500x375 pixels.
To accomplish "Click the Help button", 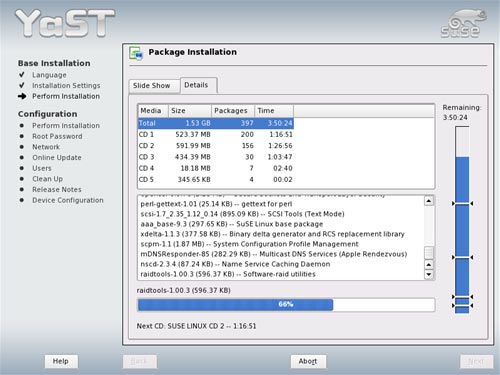I will (61, 361).
